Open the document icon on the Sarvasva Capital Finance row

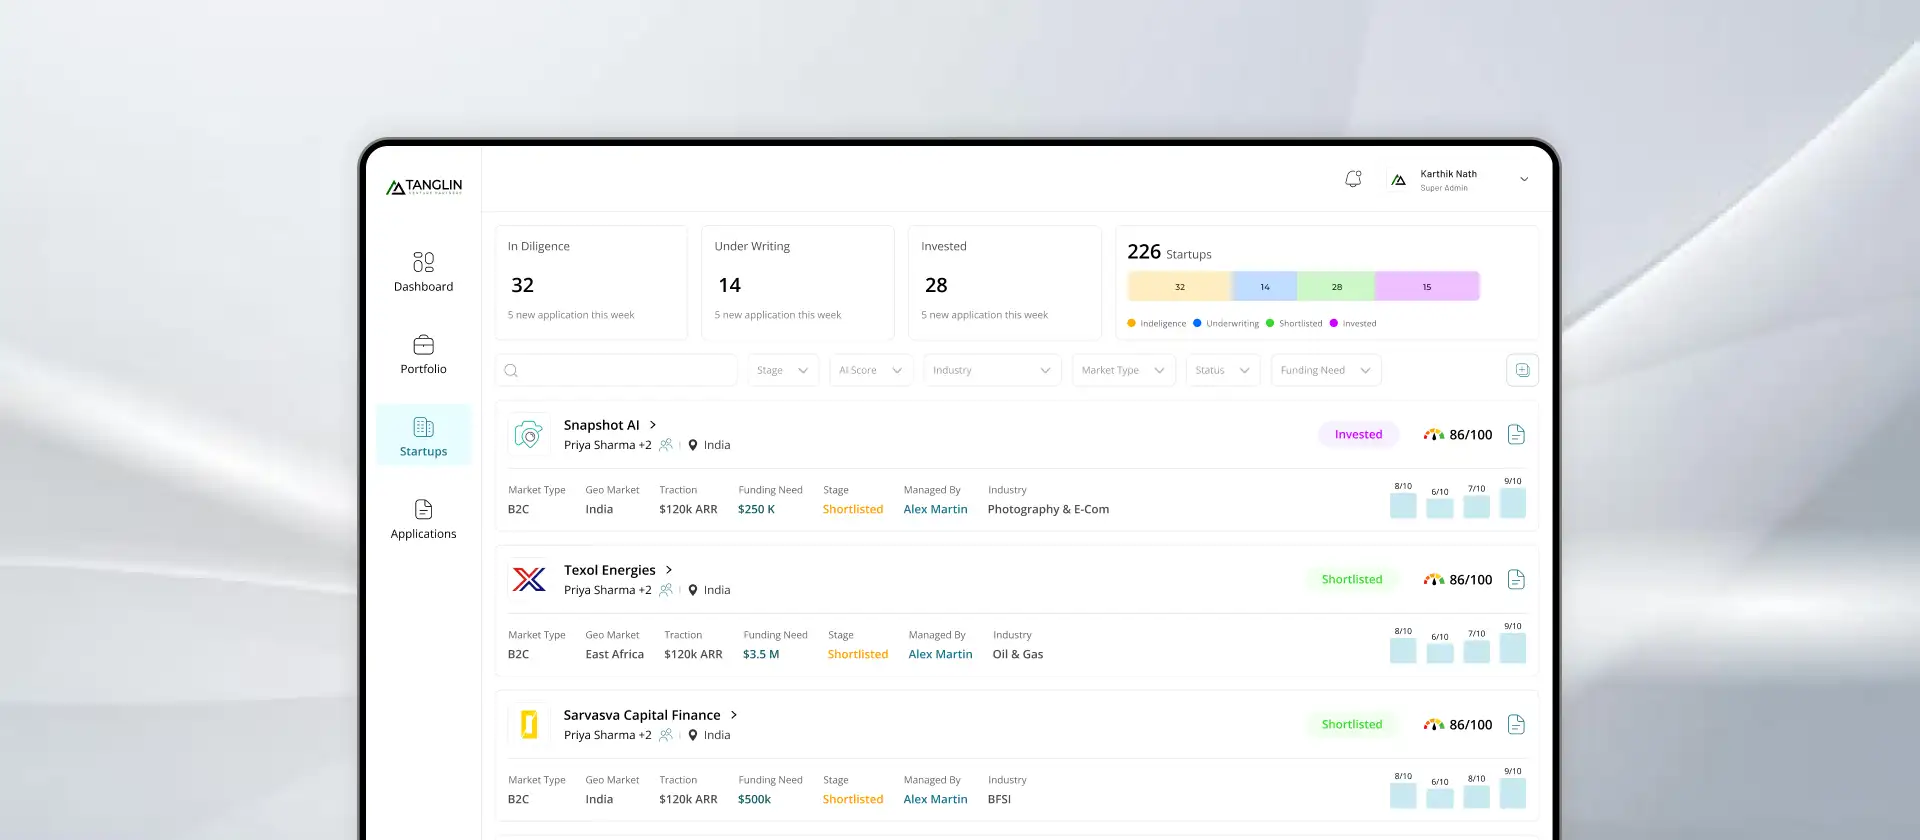tap(1516, 724)
